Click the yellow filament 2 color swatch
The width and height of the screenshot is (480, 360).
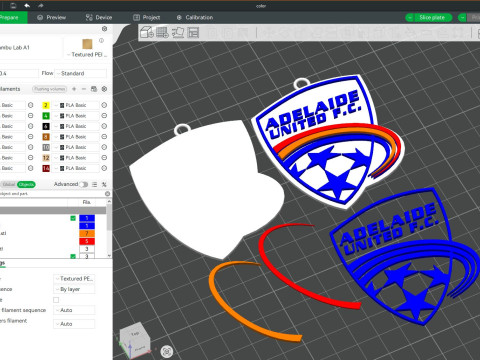46,105
